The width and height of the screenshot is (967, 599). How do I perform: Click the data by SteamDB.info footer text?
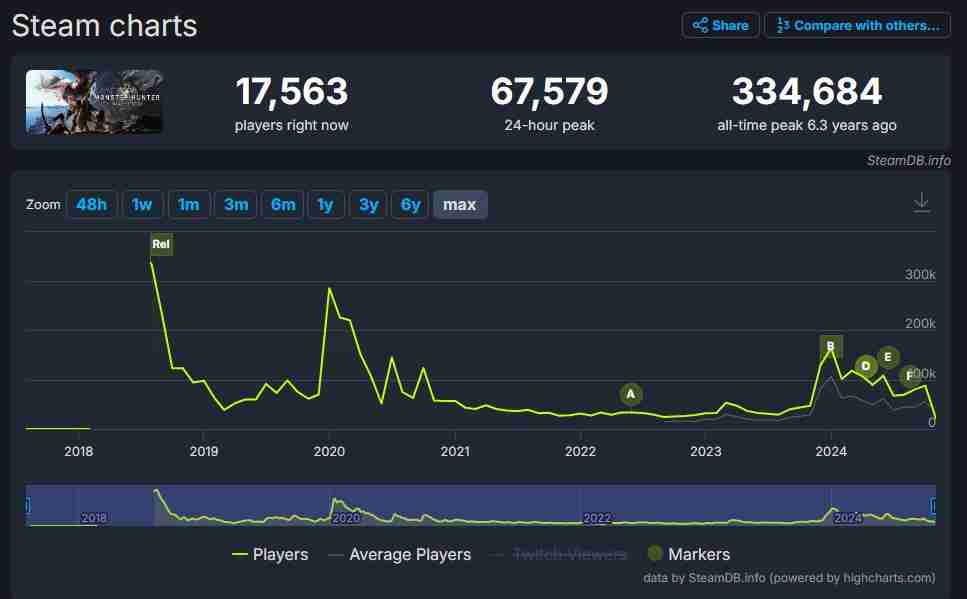(x=789, y=578)
